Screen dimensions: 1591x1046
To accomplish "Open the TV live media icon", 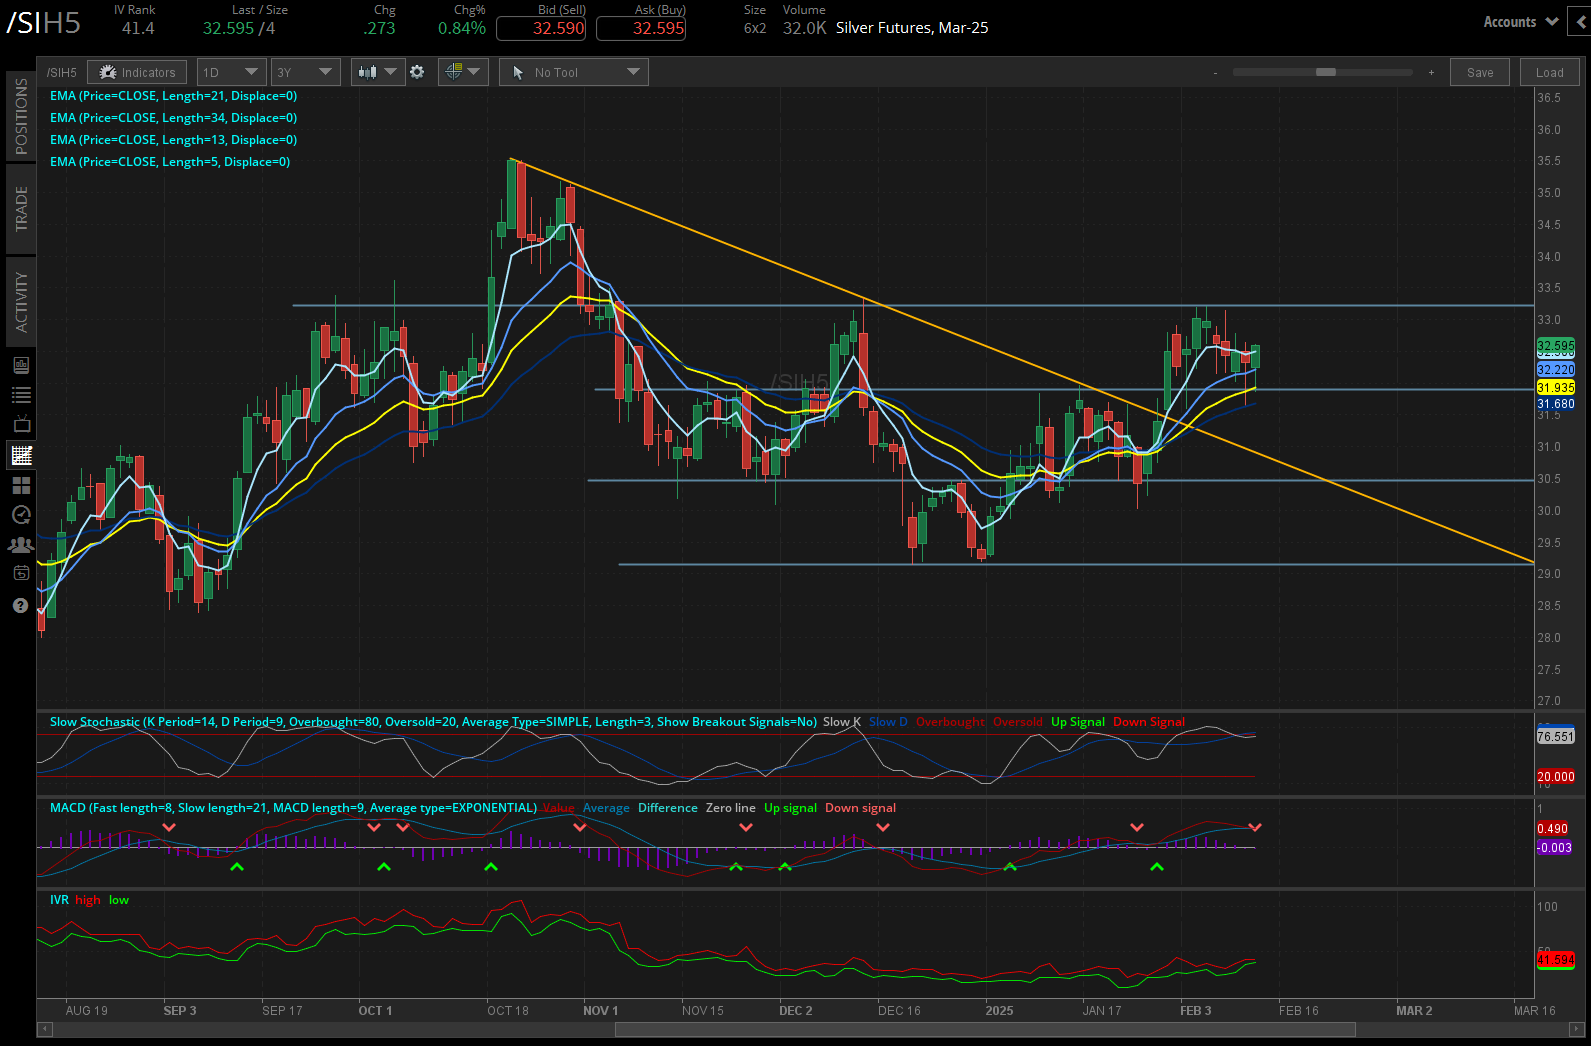I will (21, 425).
